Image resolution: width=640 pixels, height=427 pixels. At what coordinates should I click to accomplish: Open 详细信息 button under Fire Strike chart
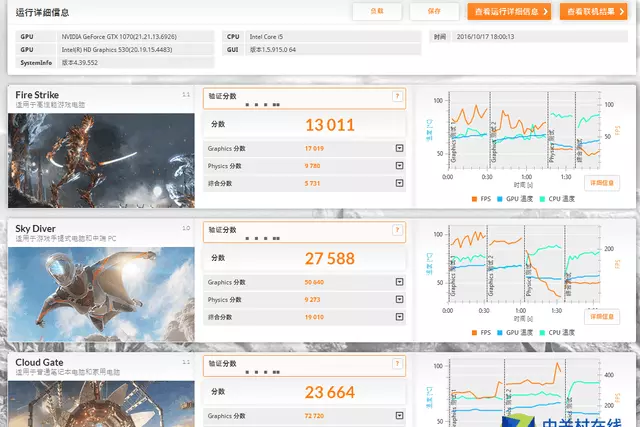[602, 183]
